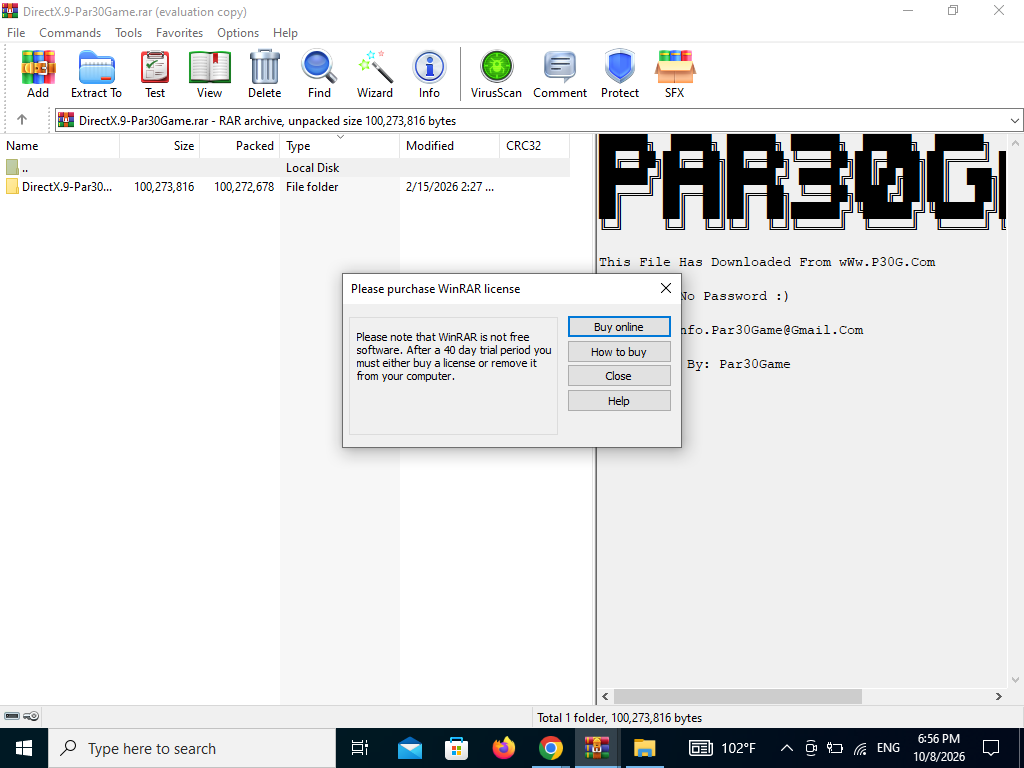Open the Options menu
This screenshot has height=768, width=1024.
click(238, 33)
